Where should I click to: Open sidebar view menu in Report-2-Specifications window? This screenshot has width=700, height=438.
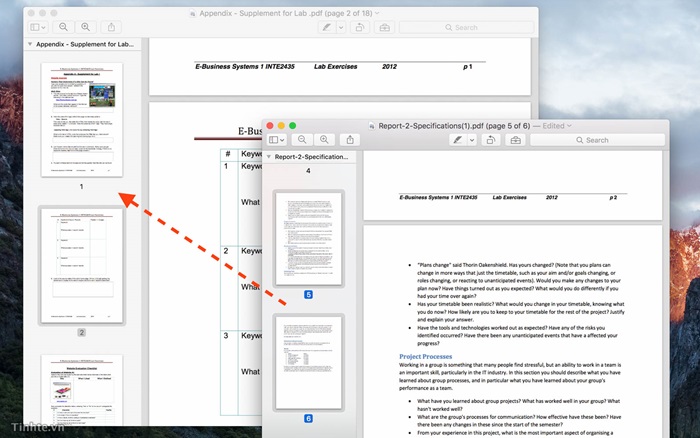276,140
